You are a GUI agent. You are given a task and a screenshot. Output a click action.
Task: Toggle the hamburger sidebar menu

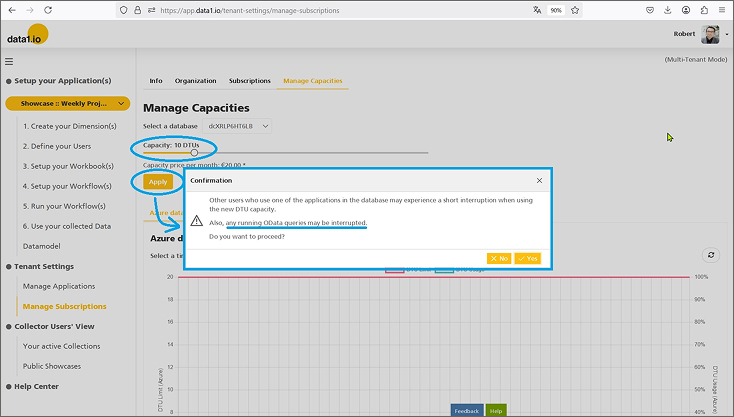9,61
